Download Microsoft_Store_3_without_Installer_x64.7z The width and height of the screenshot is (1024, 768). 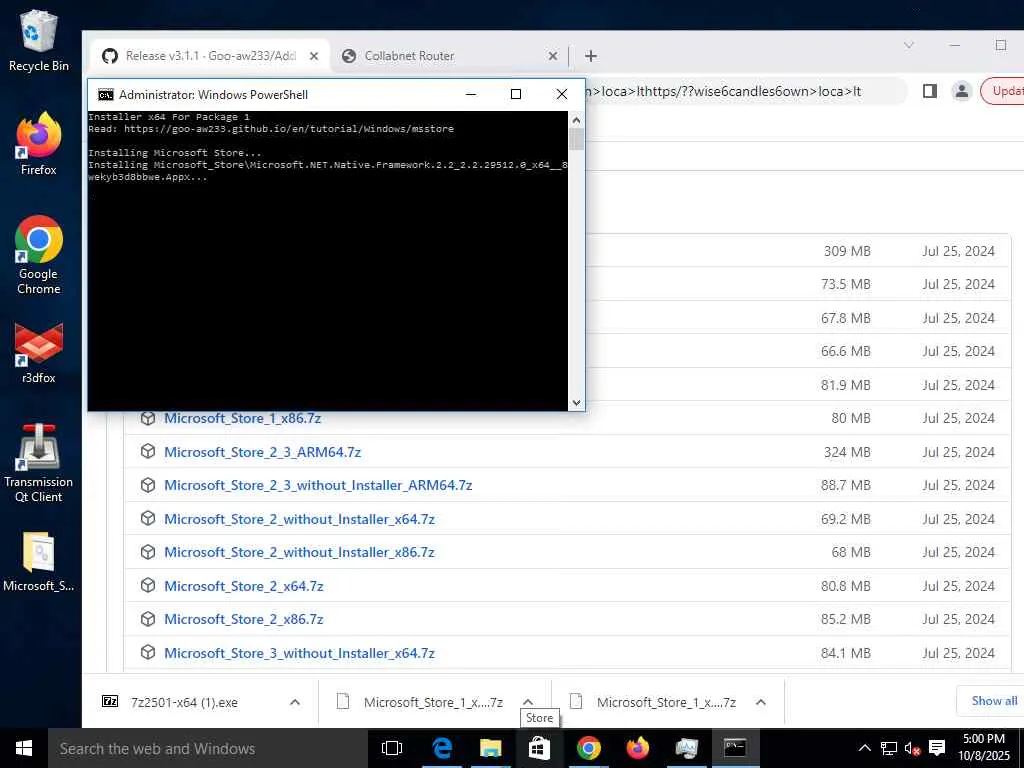point(299,653)
